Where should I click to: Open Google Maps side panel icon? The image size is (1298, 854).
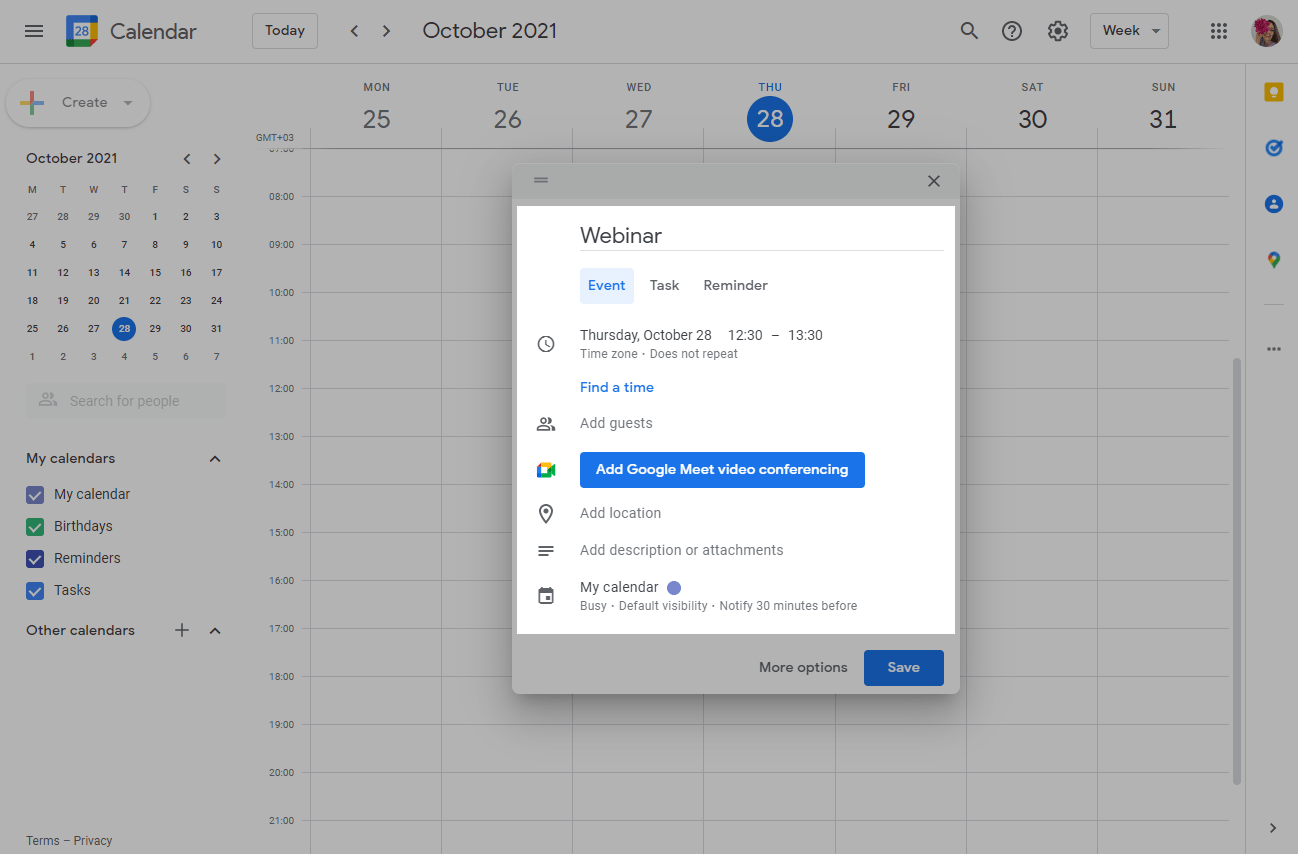[x=1273, y=260]
